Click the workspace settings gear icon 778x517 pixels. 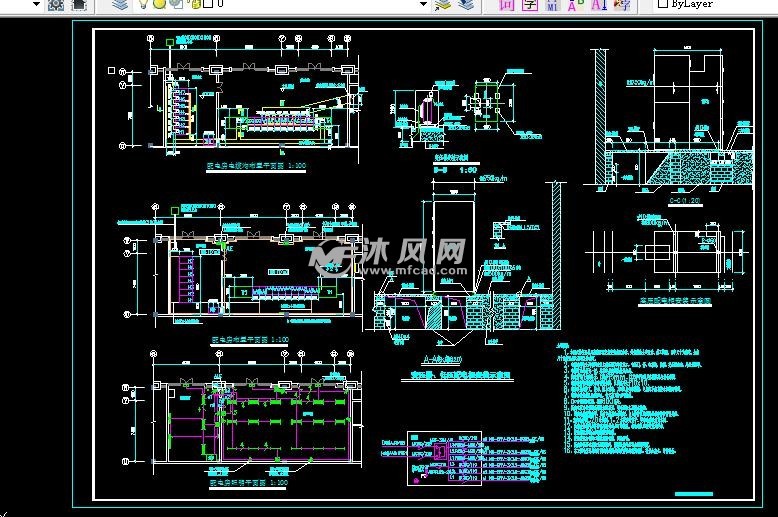pos(56,4)
